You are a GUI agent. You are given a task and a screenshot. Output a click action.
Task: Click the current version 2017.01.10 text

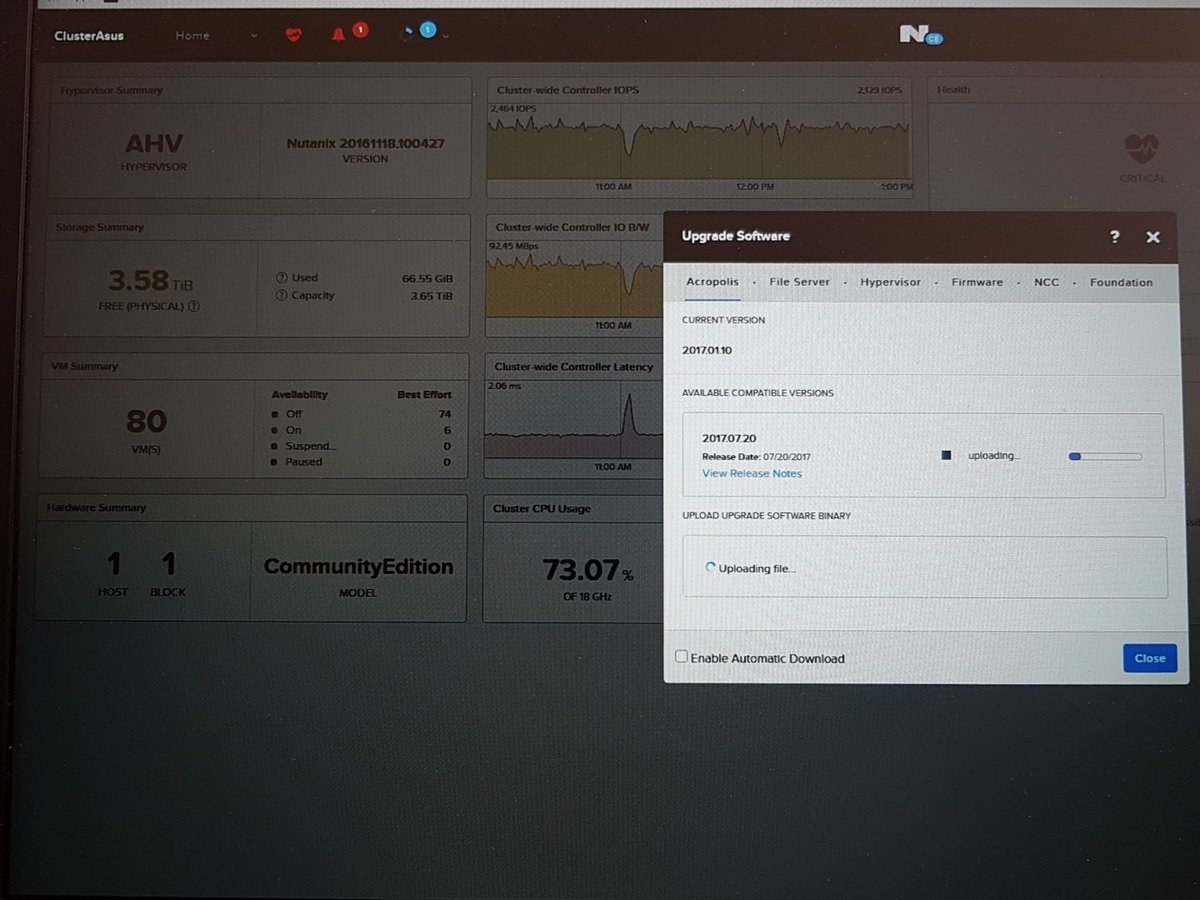click(707, 350)
